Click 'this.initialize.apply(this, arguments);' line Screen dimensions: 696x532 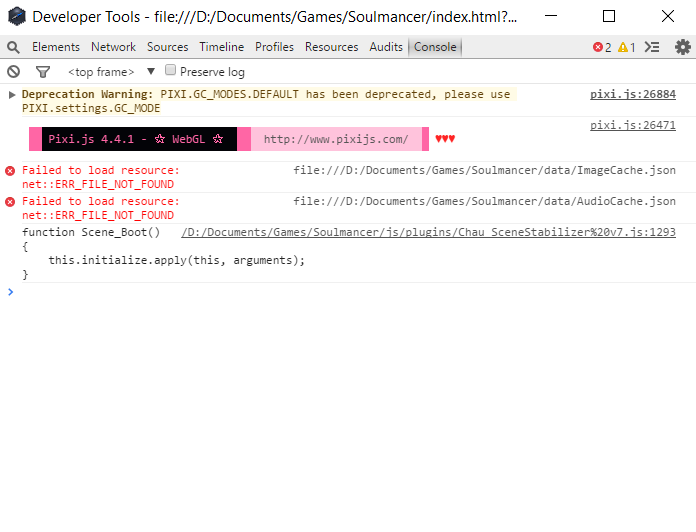tap(177, 260)
